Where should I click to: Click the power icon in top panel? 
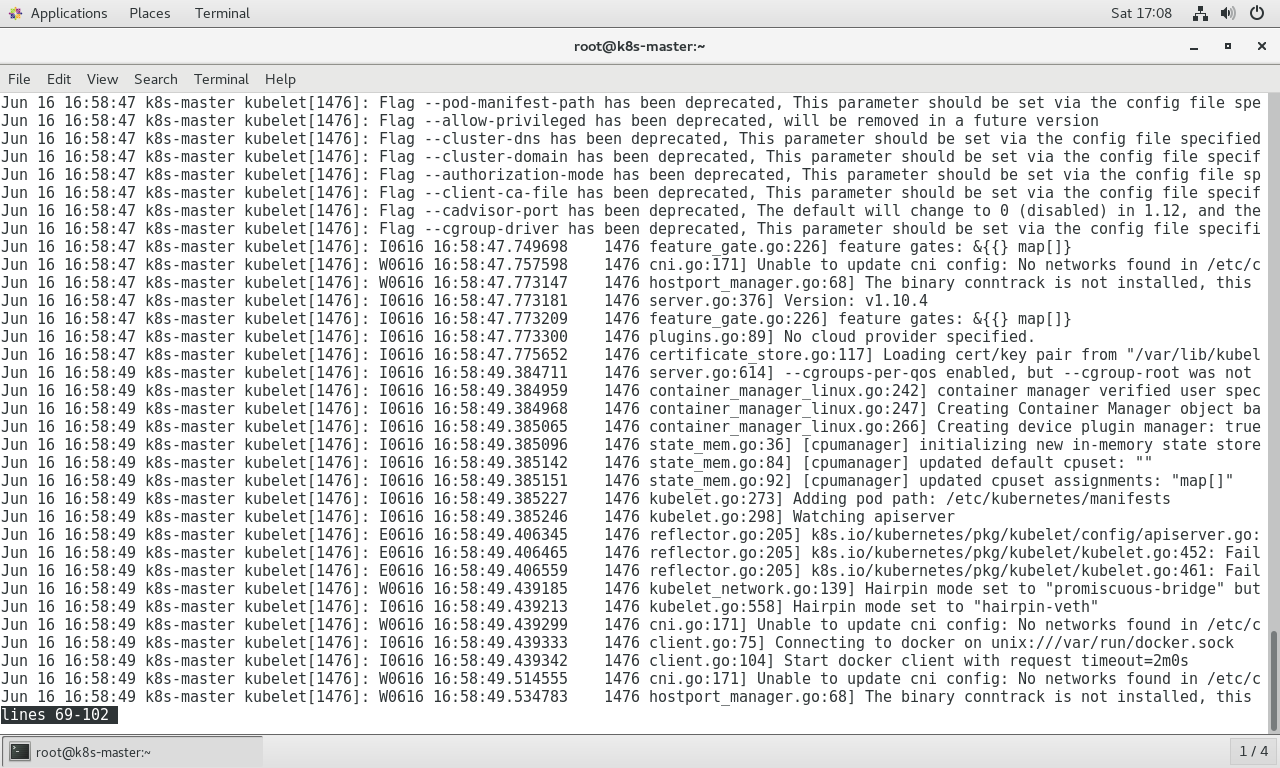coord(1257,13)
